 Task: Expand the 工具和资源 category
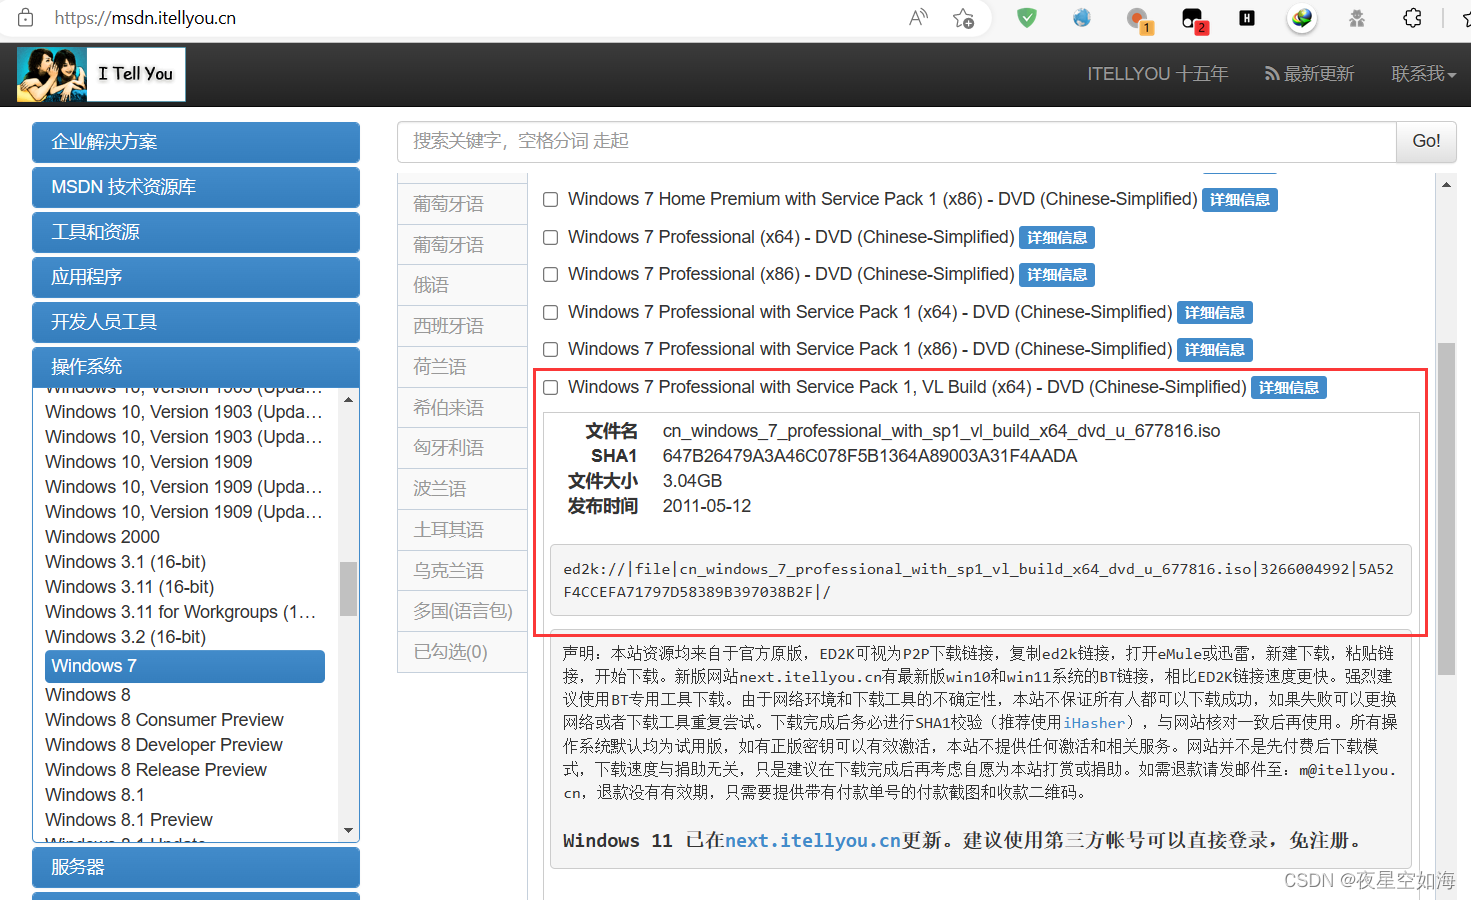click(x=196, y=232)
